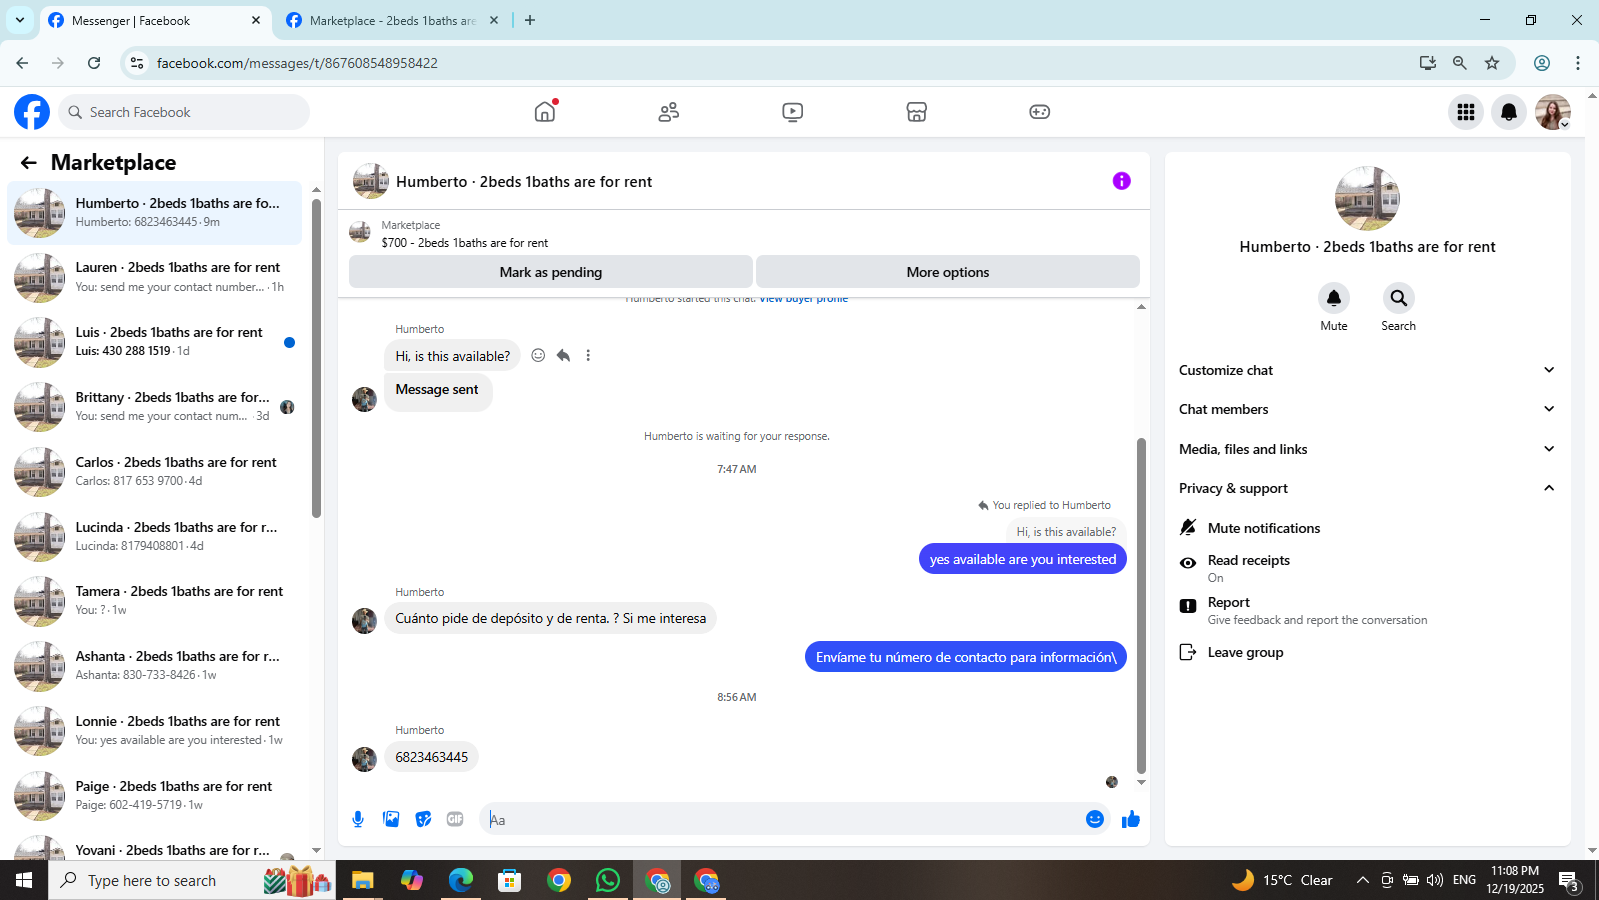Open the Video icon in the top navigation
Viewport: 1599px width, 900px height.
[x=793, y=112]
